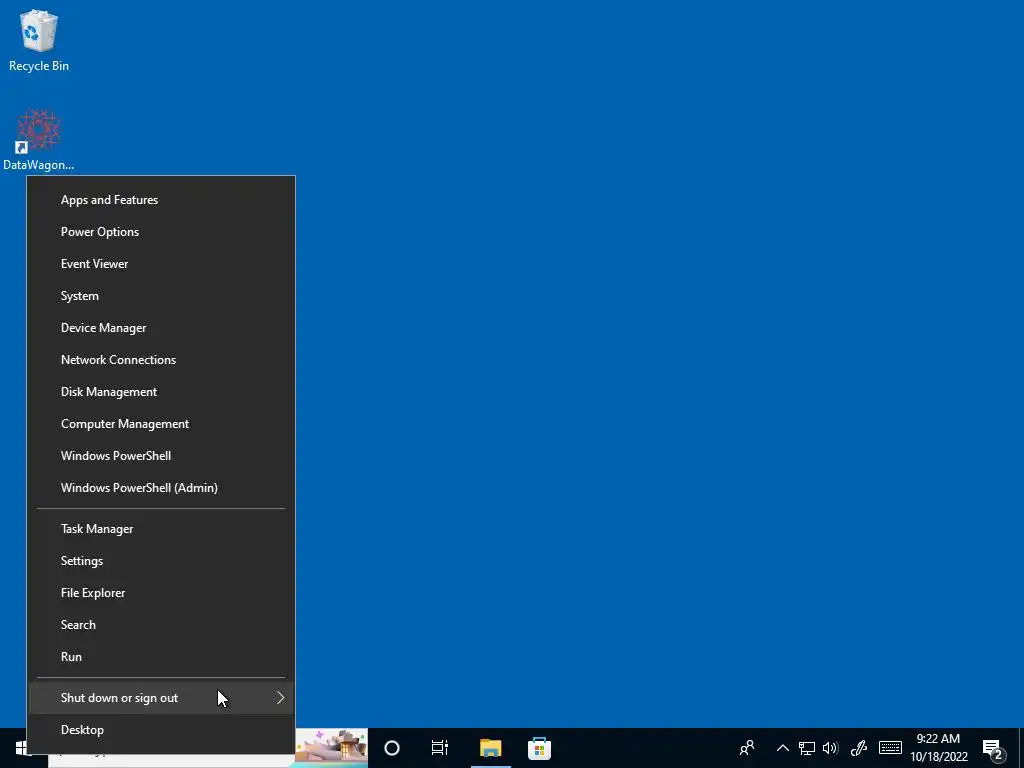Viewport: 1024px width, 768px height.
Task: Open Task View on the taskbar
Action: point(440,748)
